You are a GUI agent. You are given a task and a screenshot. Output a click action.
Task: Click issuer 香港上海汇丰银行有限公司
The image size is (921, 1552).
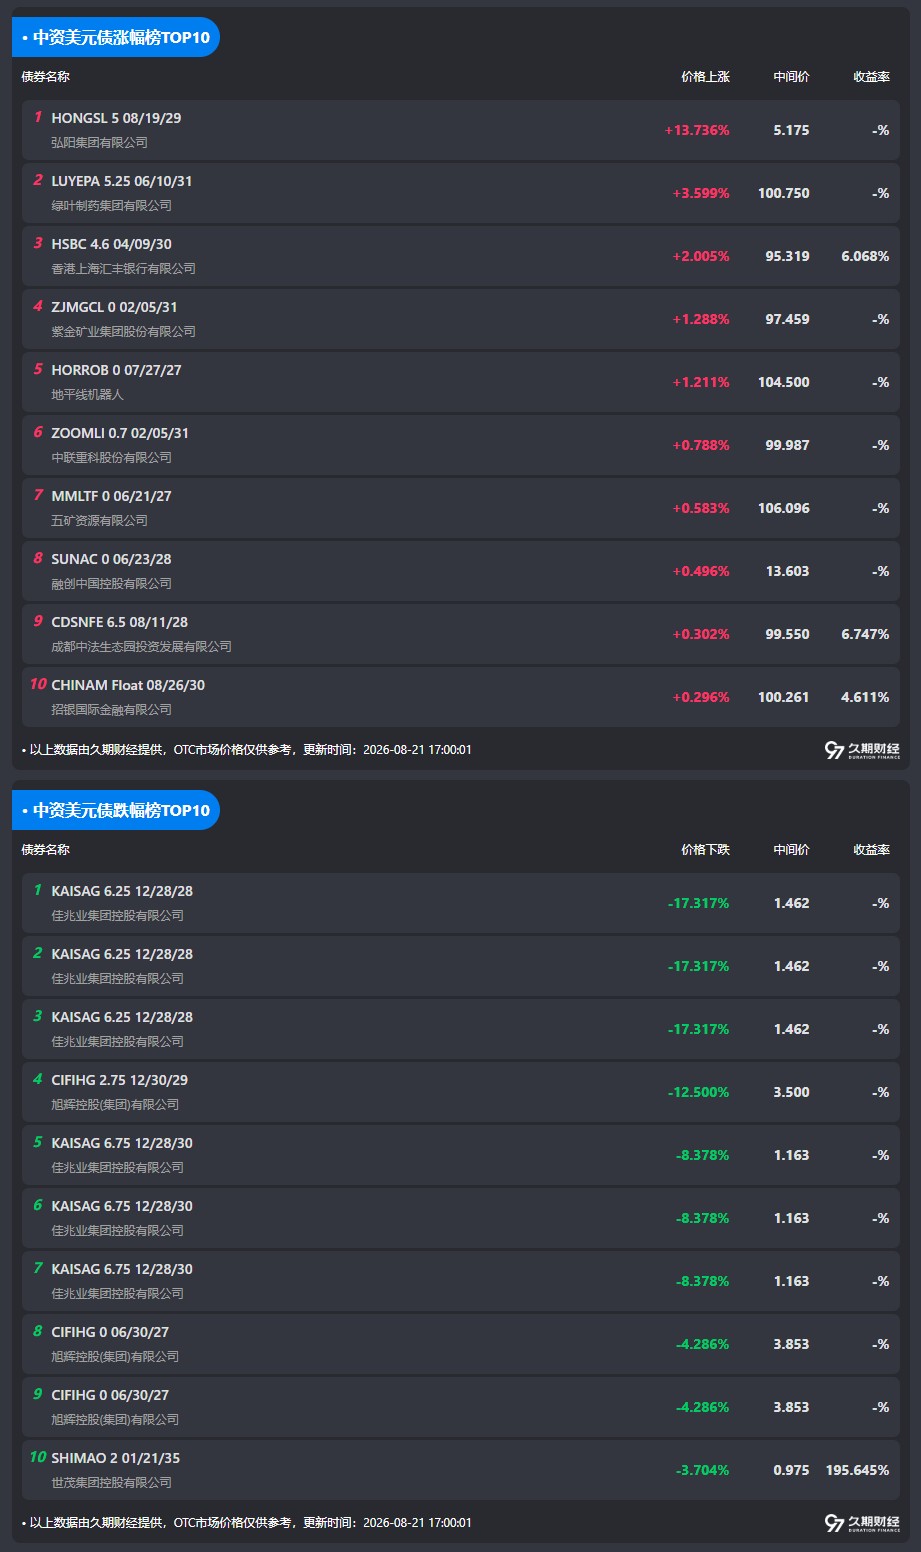pyautogui.click(x=123, y=269)
